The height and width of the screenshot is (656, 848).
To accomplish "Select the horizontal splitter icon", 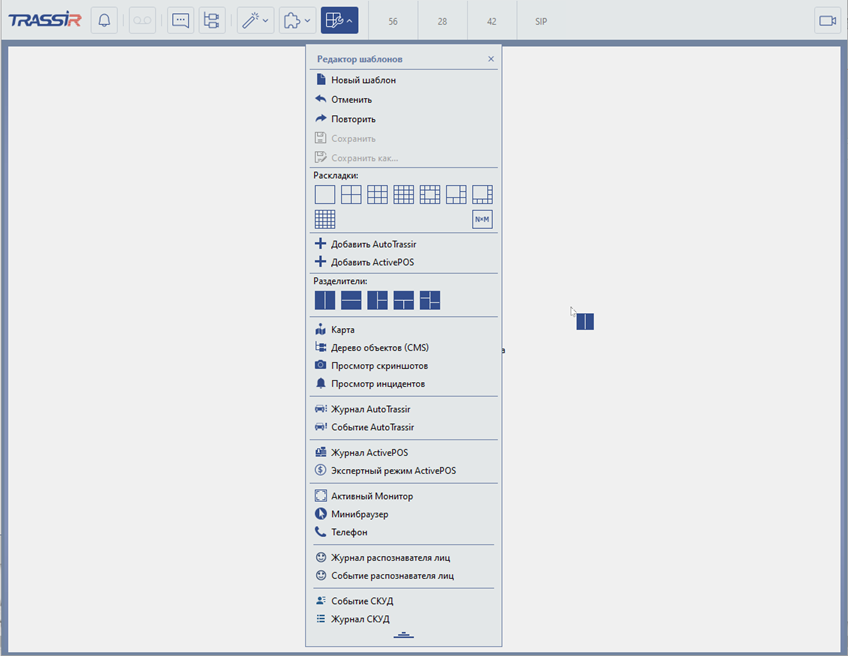I will point(351,300).
